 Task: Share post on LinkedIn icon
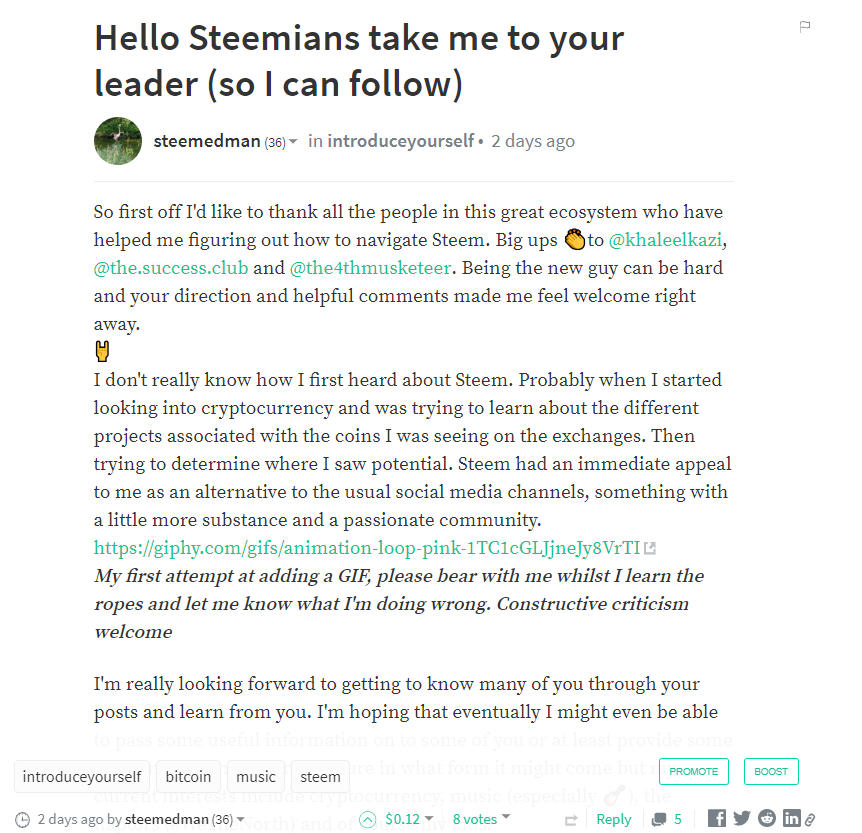click(791, 819)
